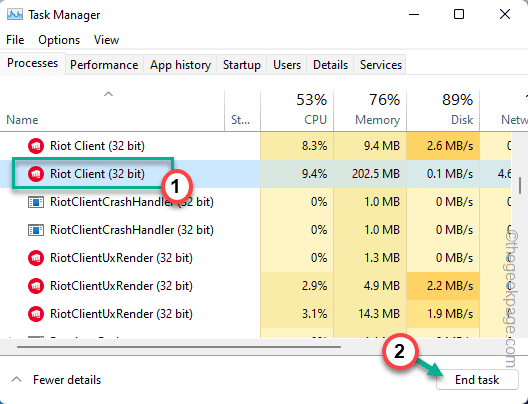Select RiotClientUxRender row with 1.3 MB memory

(256, 258)
